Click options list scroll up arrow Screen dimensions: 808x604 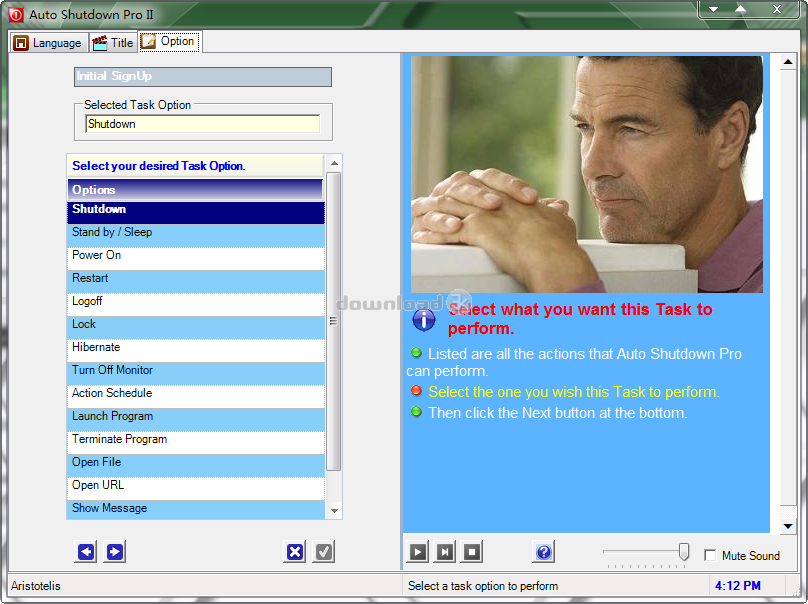(334, 163)
